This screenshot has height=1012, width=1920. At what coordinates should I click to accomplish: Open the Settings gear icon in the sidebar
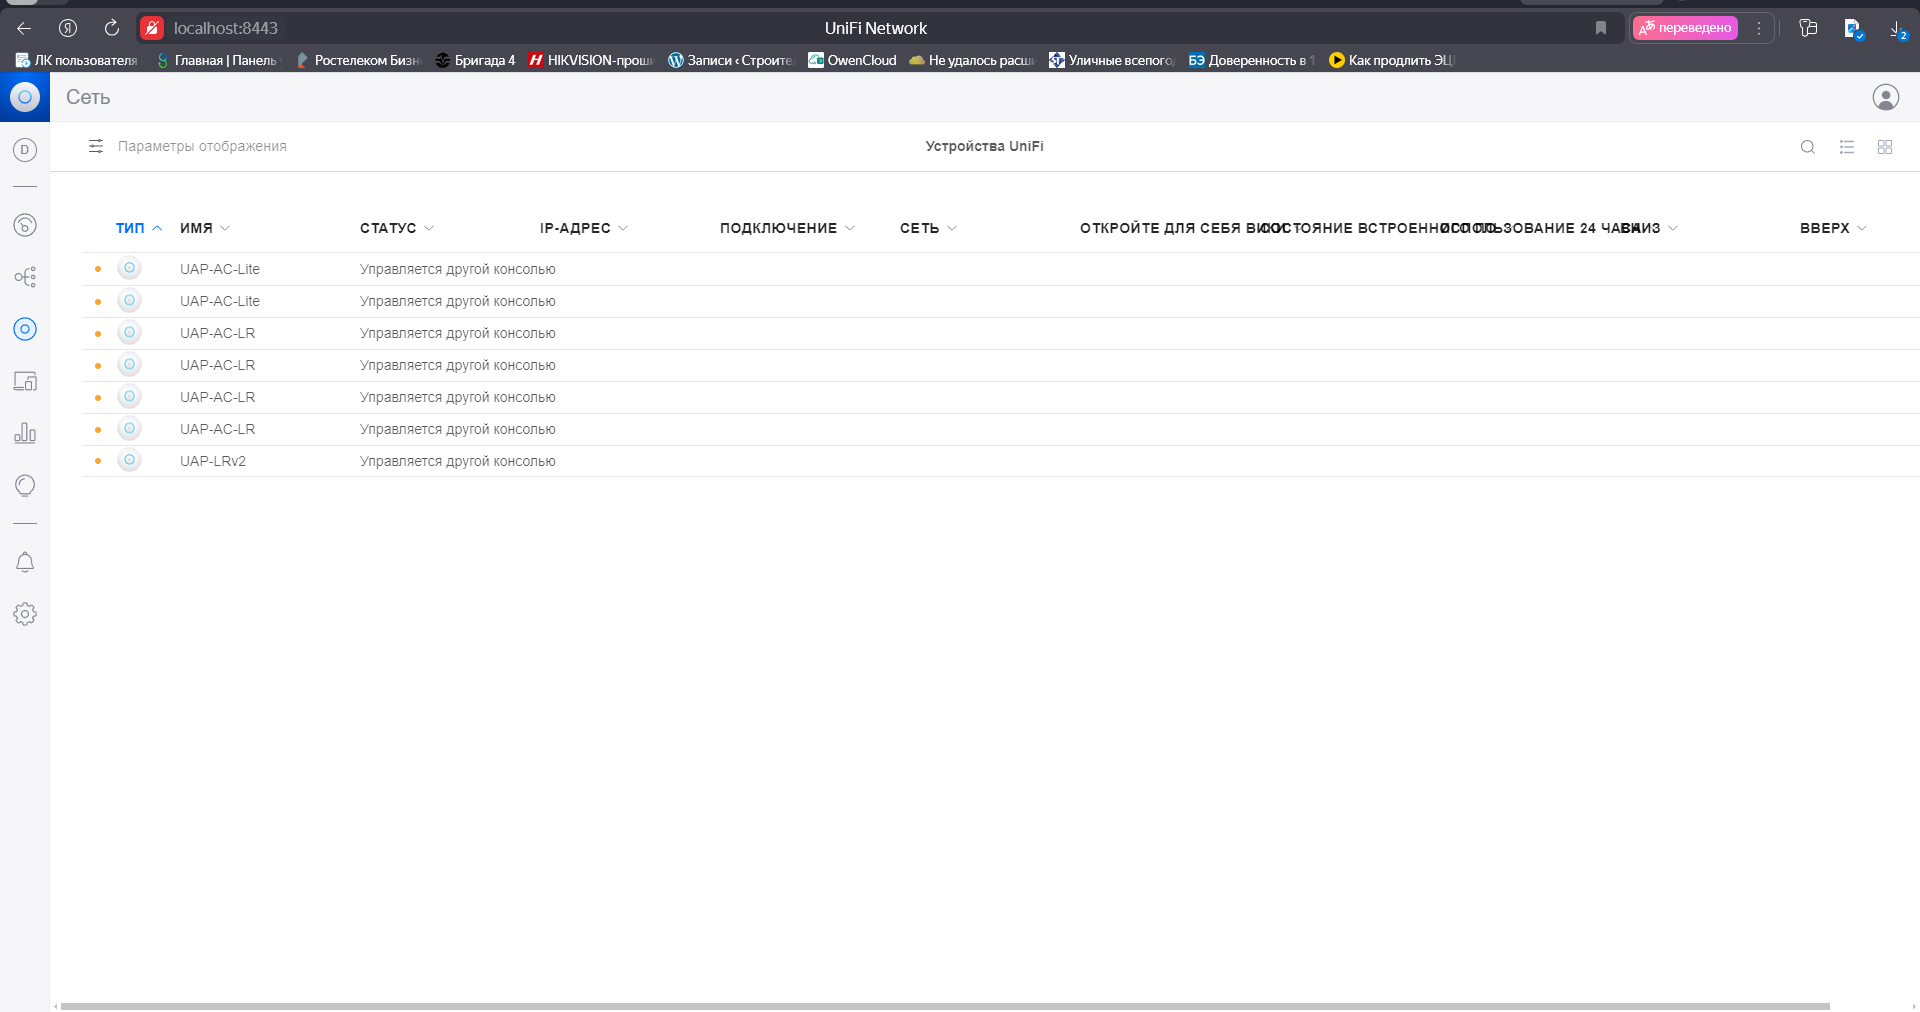click(25, 614)
